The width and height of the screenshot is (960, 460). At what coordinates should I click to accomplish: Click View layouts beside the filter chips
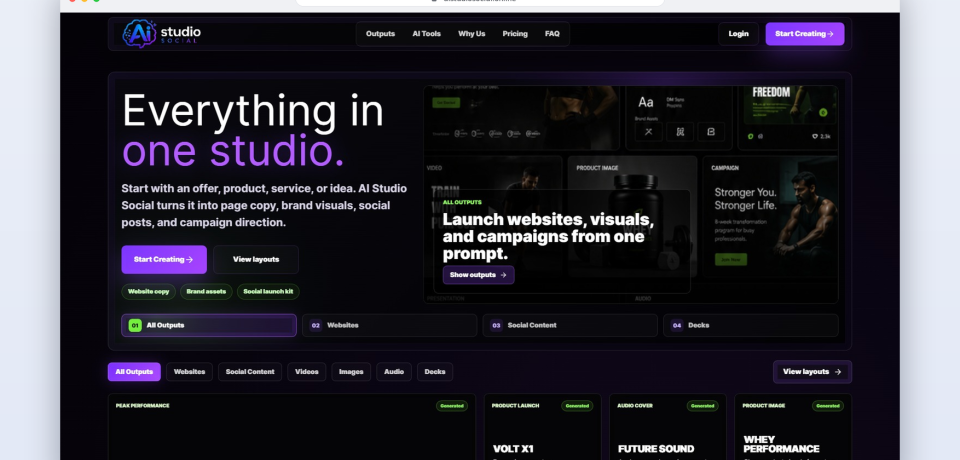click(x=812, y=372)
